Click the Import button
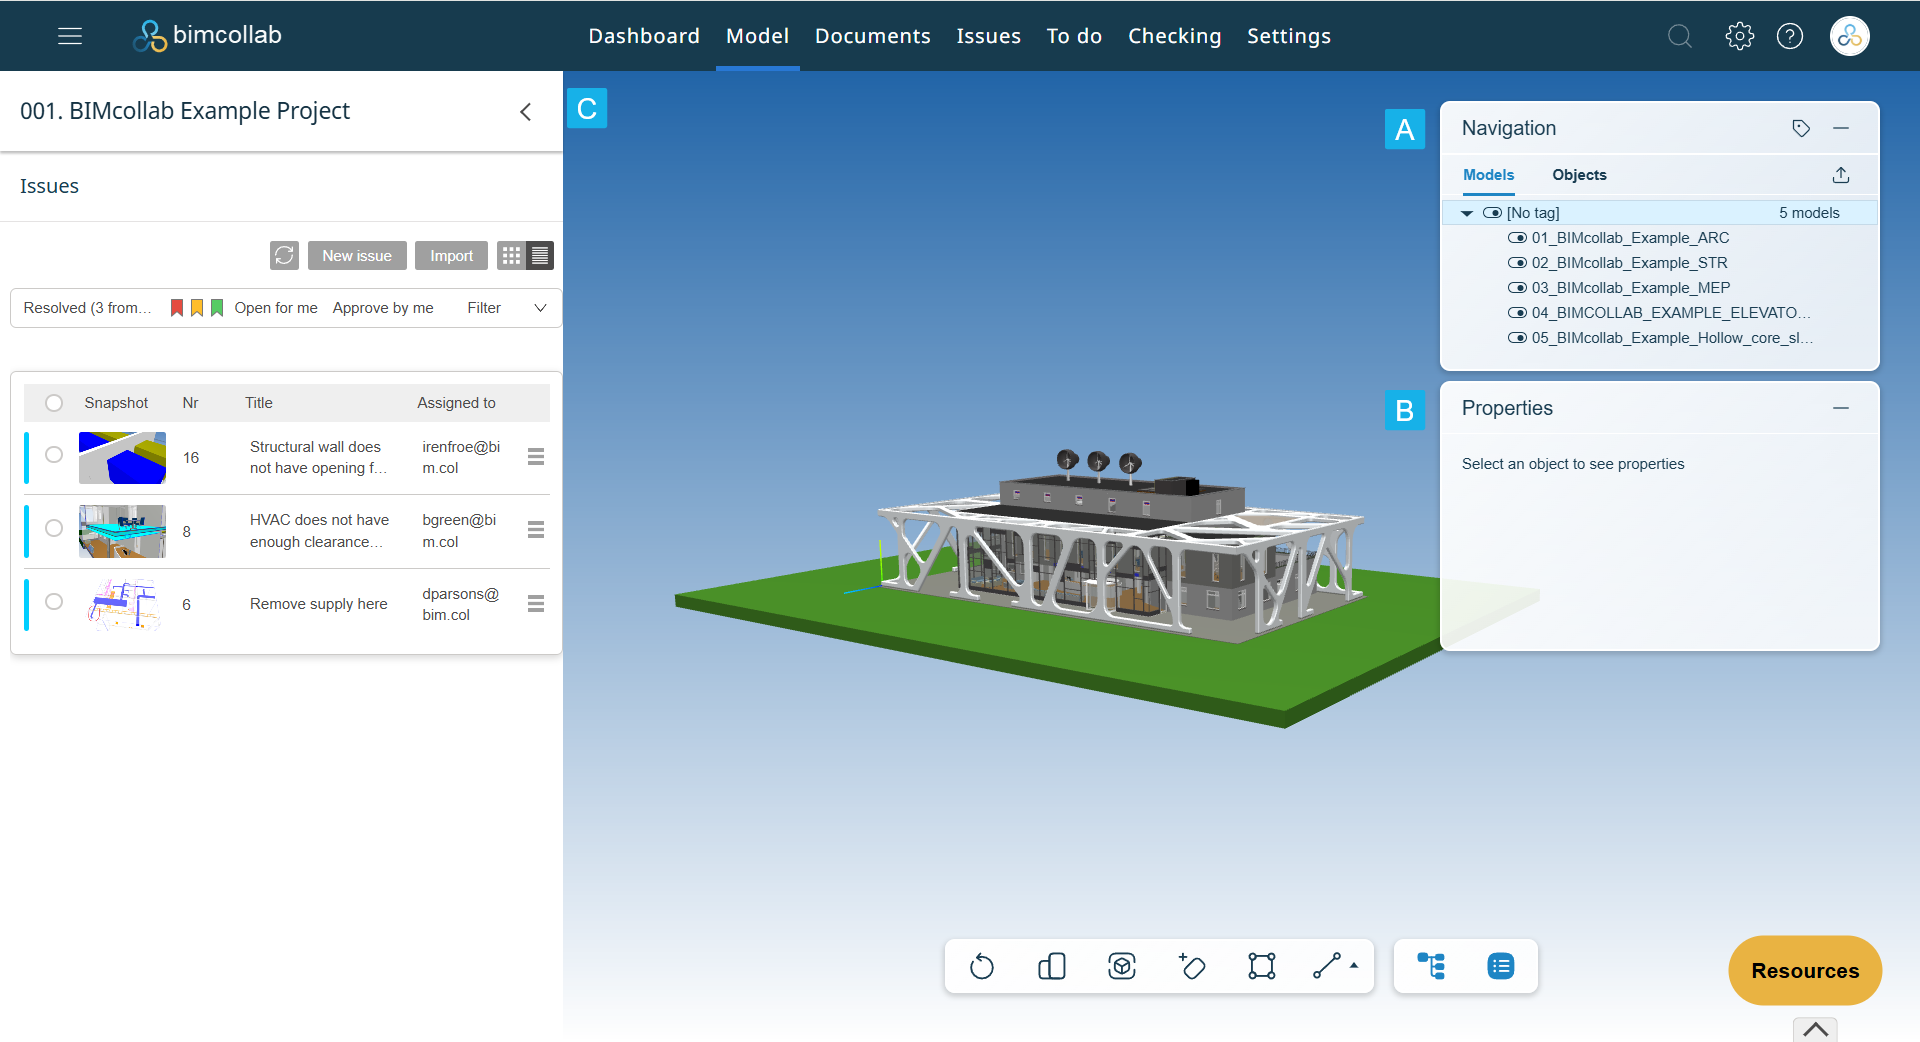 pyautogui.click(x=452, y=256)
